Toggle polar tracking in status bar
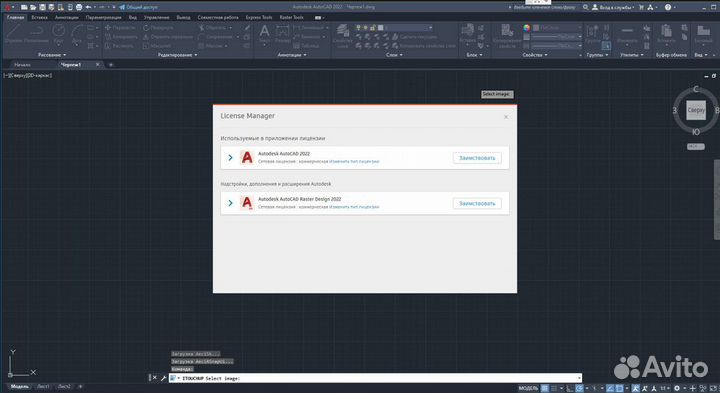Image resolution: width=720 pixels, height=393 pixels. 579,388
